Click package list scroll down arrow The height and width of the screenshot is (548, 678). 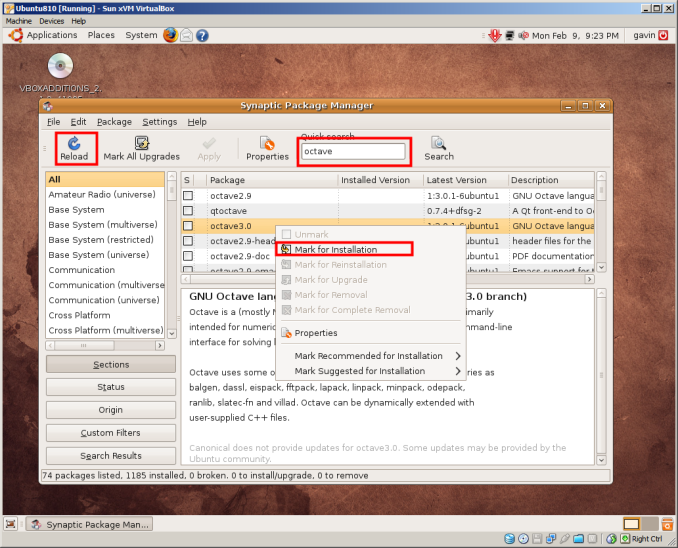point(601,267)
